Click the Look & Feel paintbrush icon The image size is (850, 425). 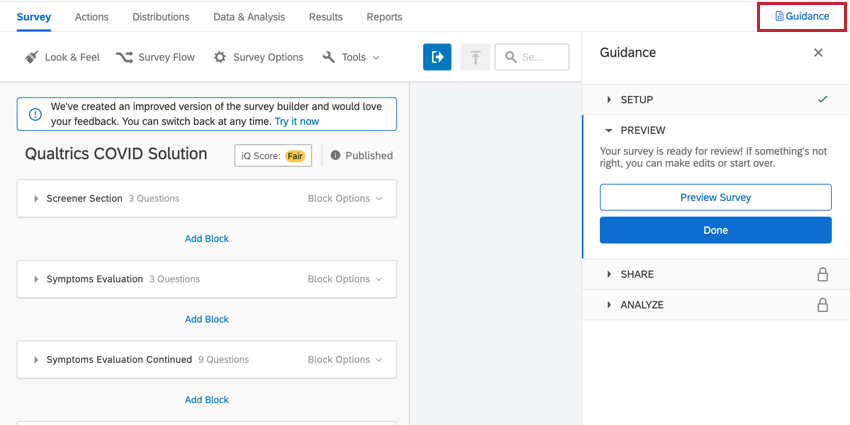(x=32, y=57)
